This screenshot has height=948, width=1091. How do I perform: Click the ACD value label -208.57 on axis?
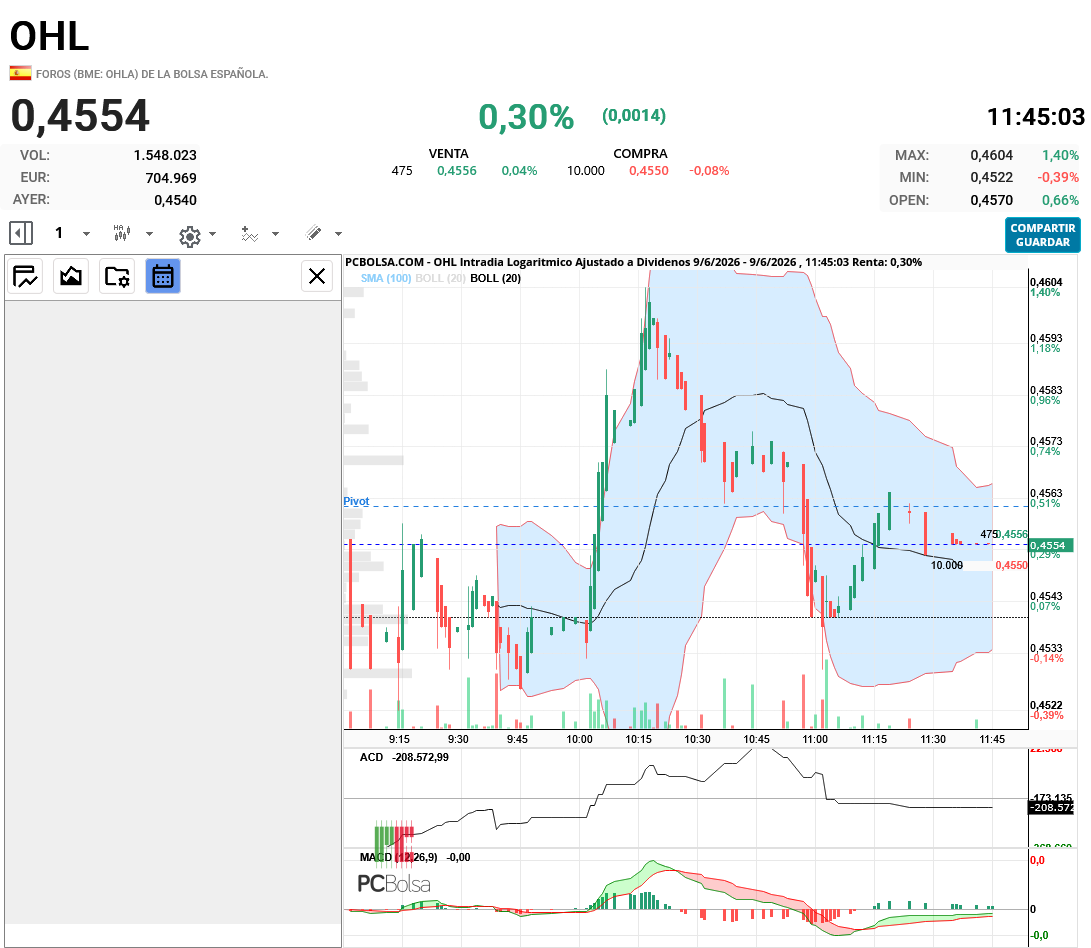(1051, 807)
